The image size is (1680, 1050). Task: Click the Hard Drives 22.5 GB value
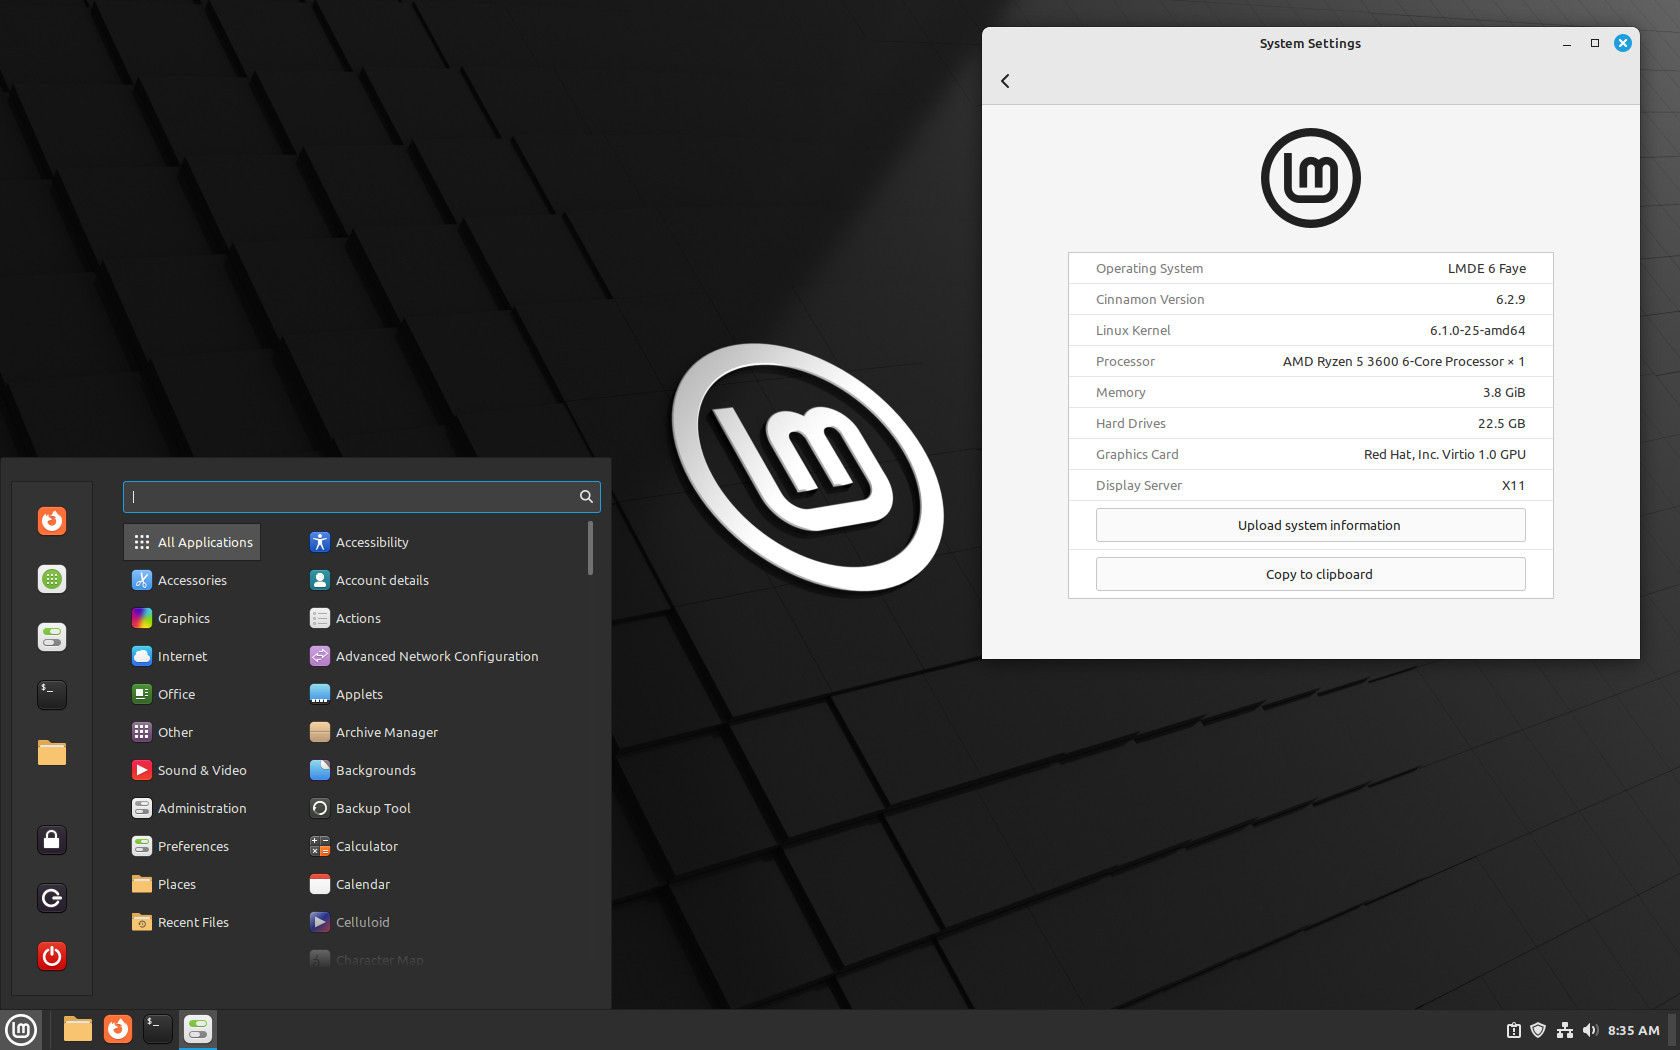click(x=1501, y=423)
